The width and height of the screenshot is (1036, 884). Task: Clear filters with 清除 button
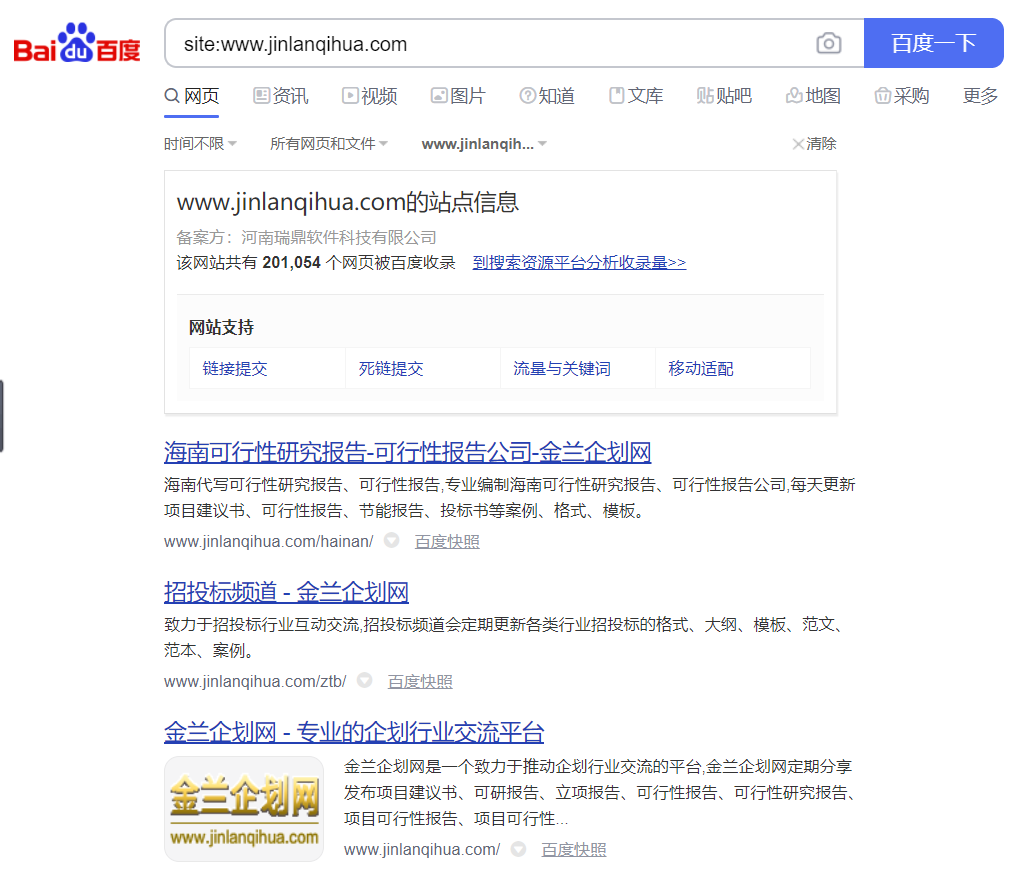815,143
